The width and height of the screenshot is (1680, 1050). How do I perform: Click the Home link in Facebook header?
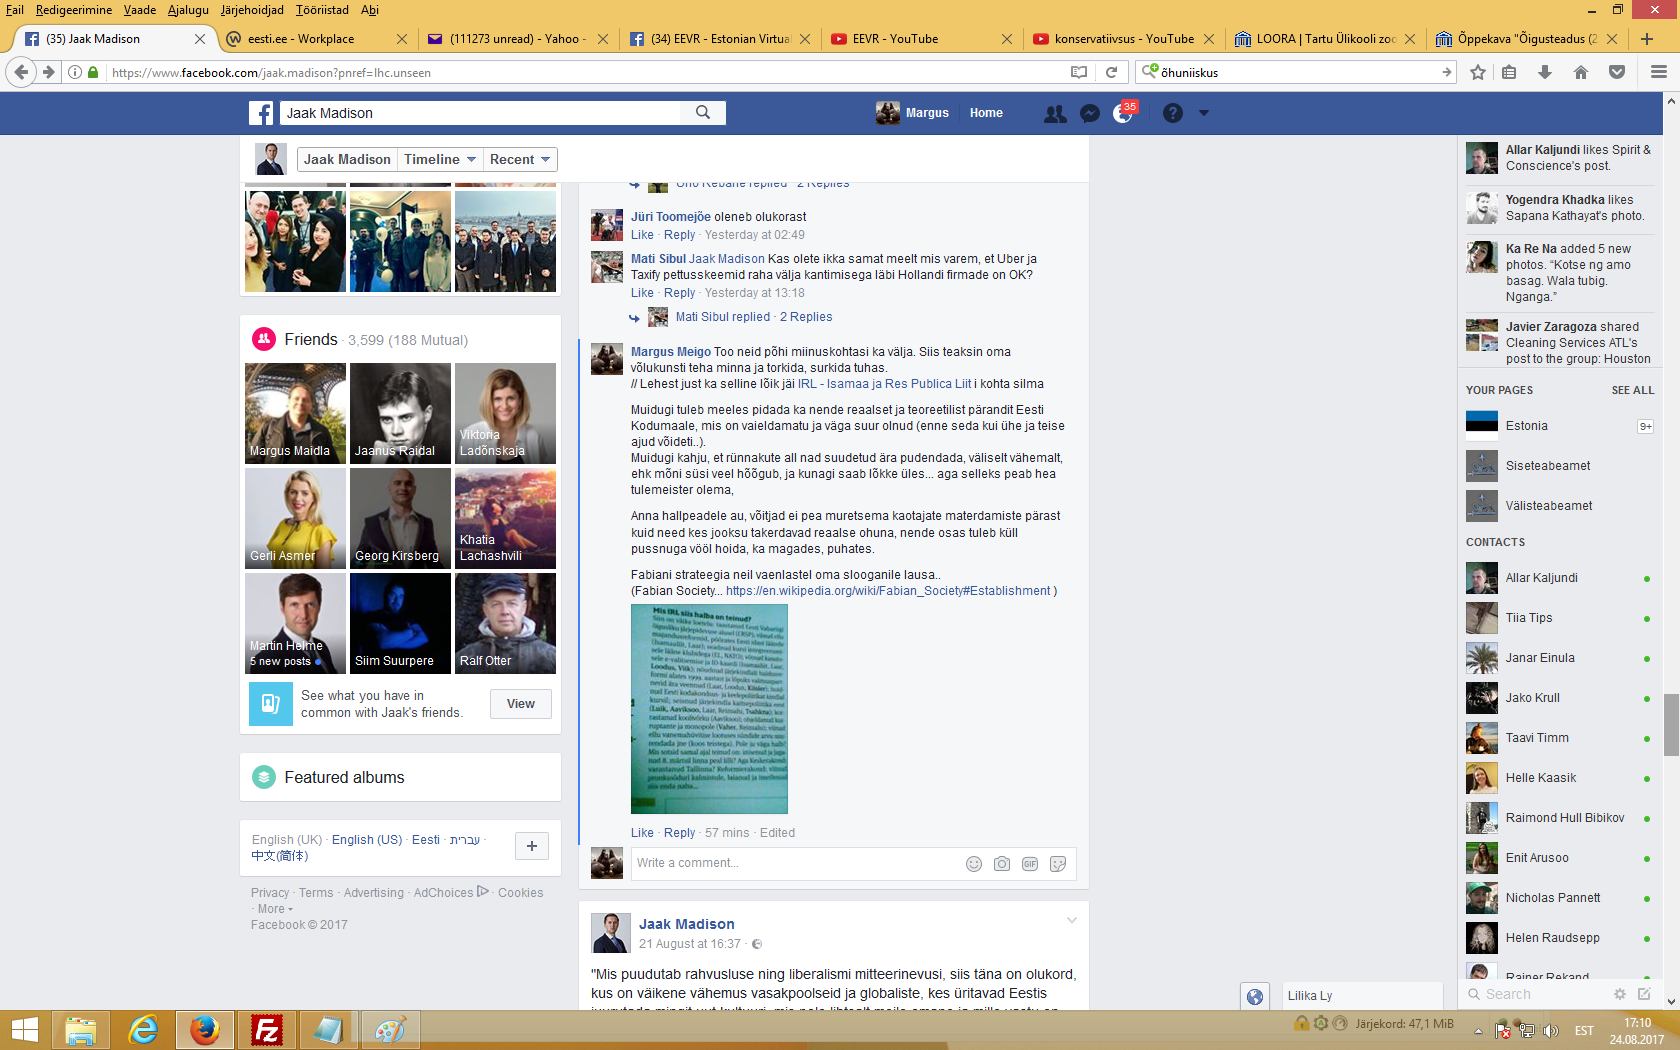[x=986, y=113]
